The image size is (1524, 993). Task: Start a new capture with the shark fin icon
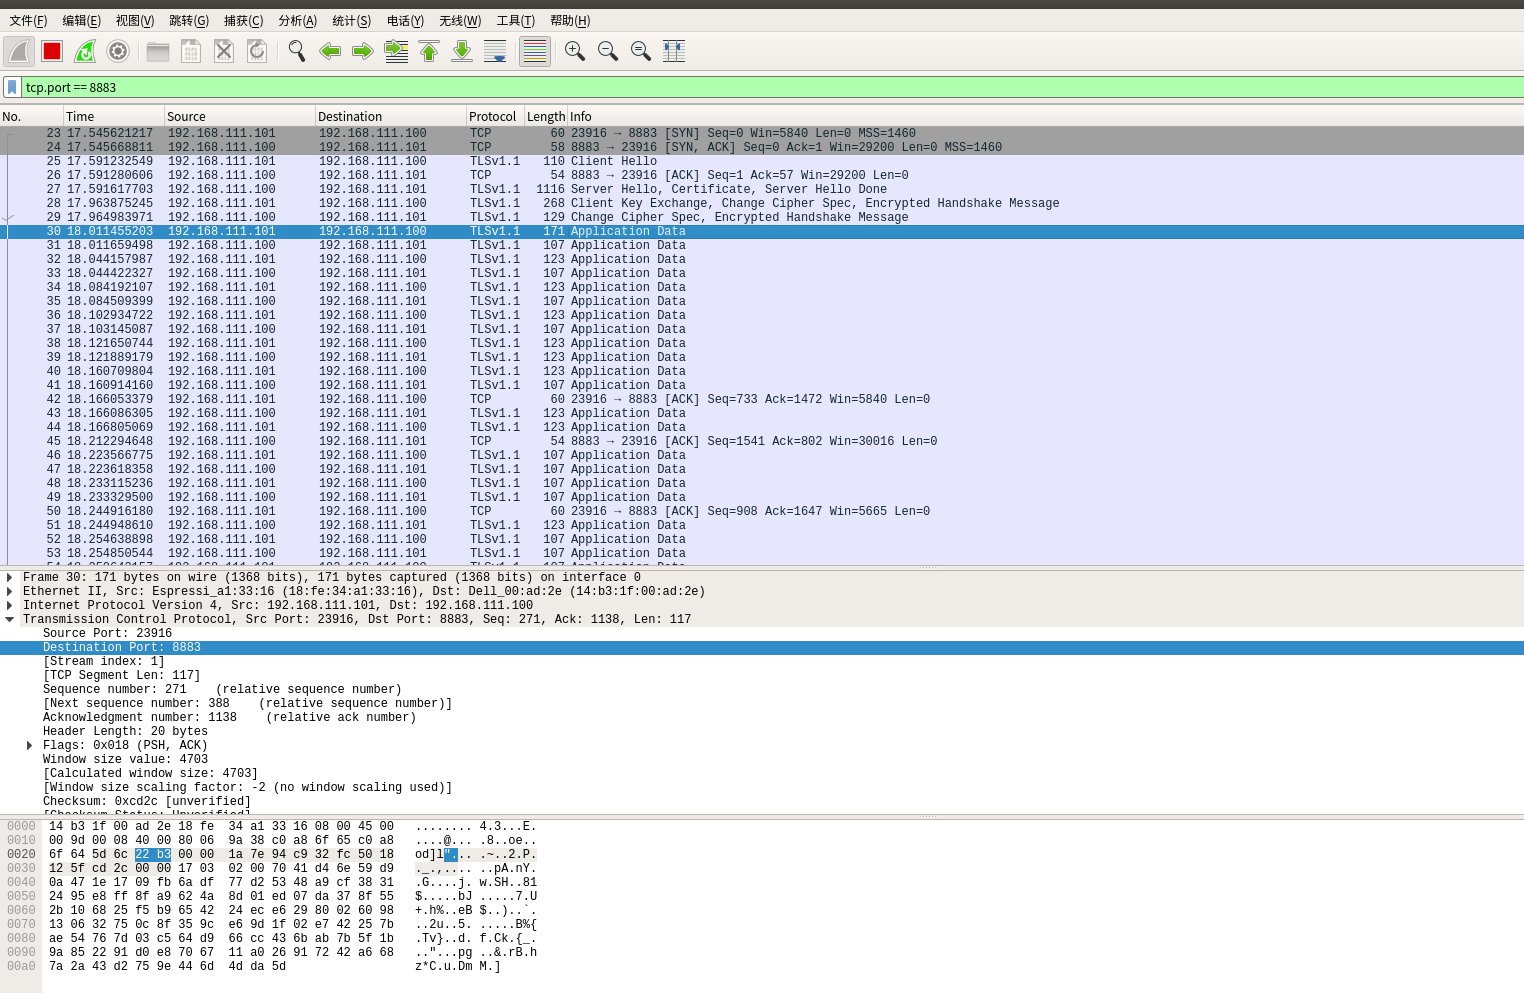click(18, 51)
